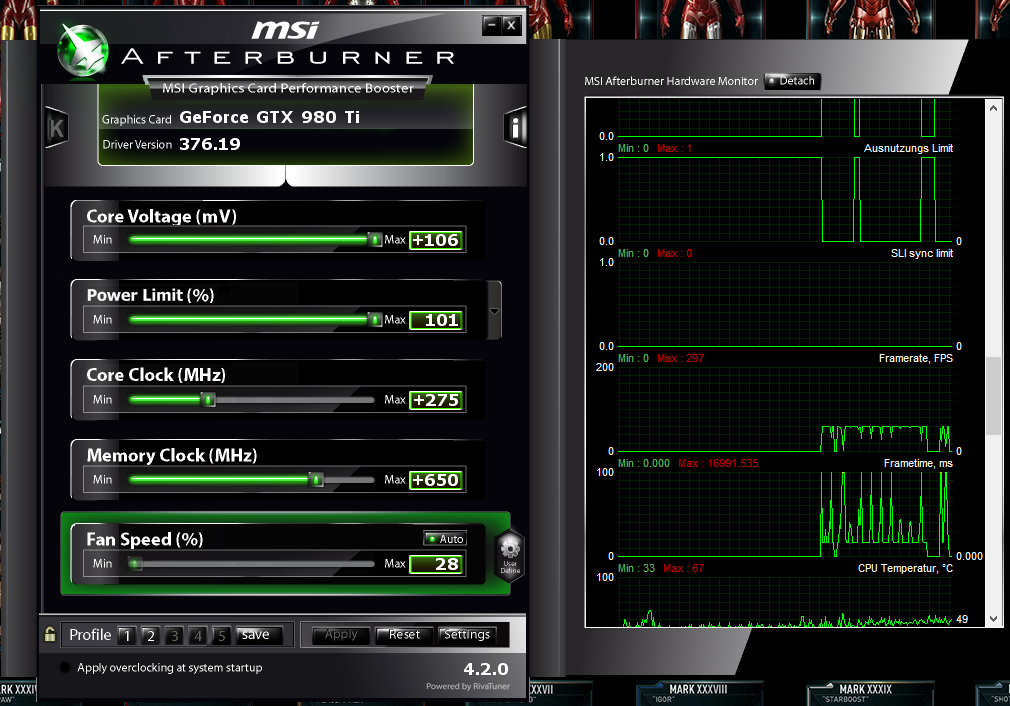Click the Framerate, FPS graph label
Screen dimensions: 1010x706
[x=915, y=358]
